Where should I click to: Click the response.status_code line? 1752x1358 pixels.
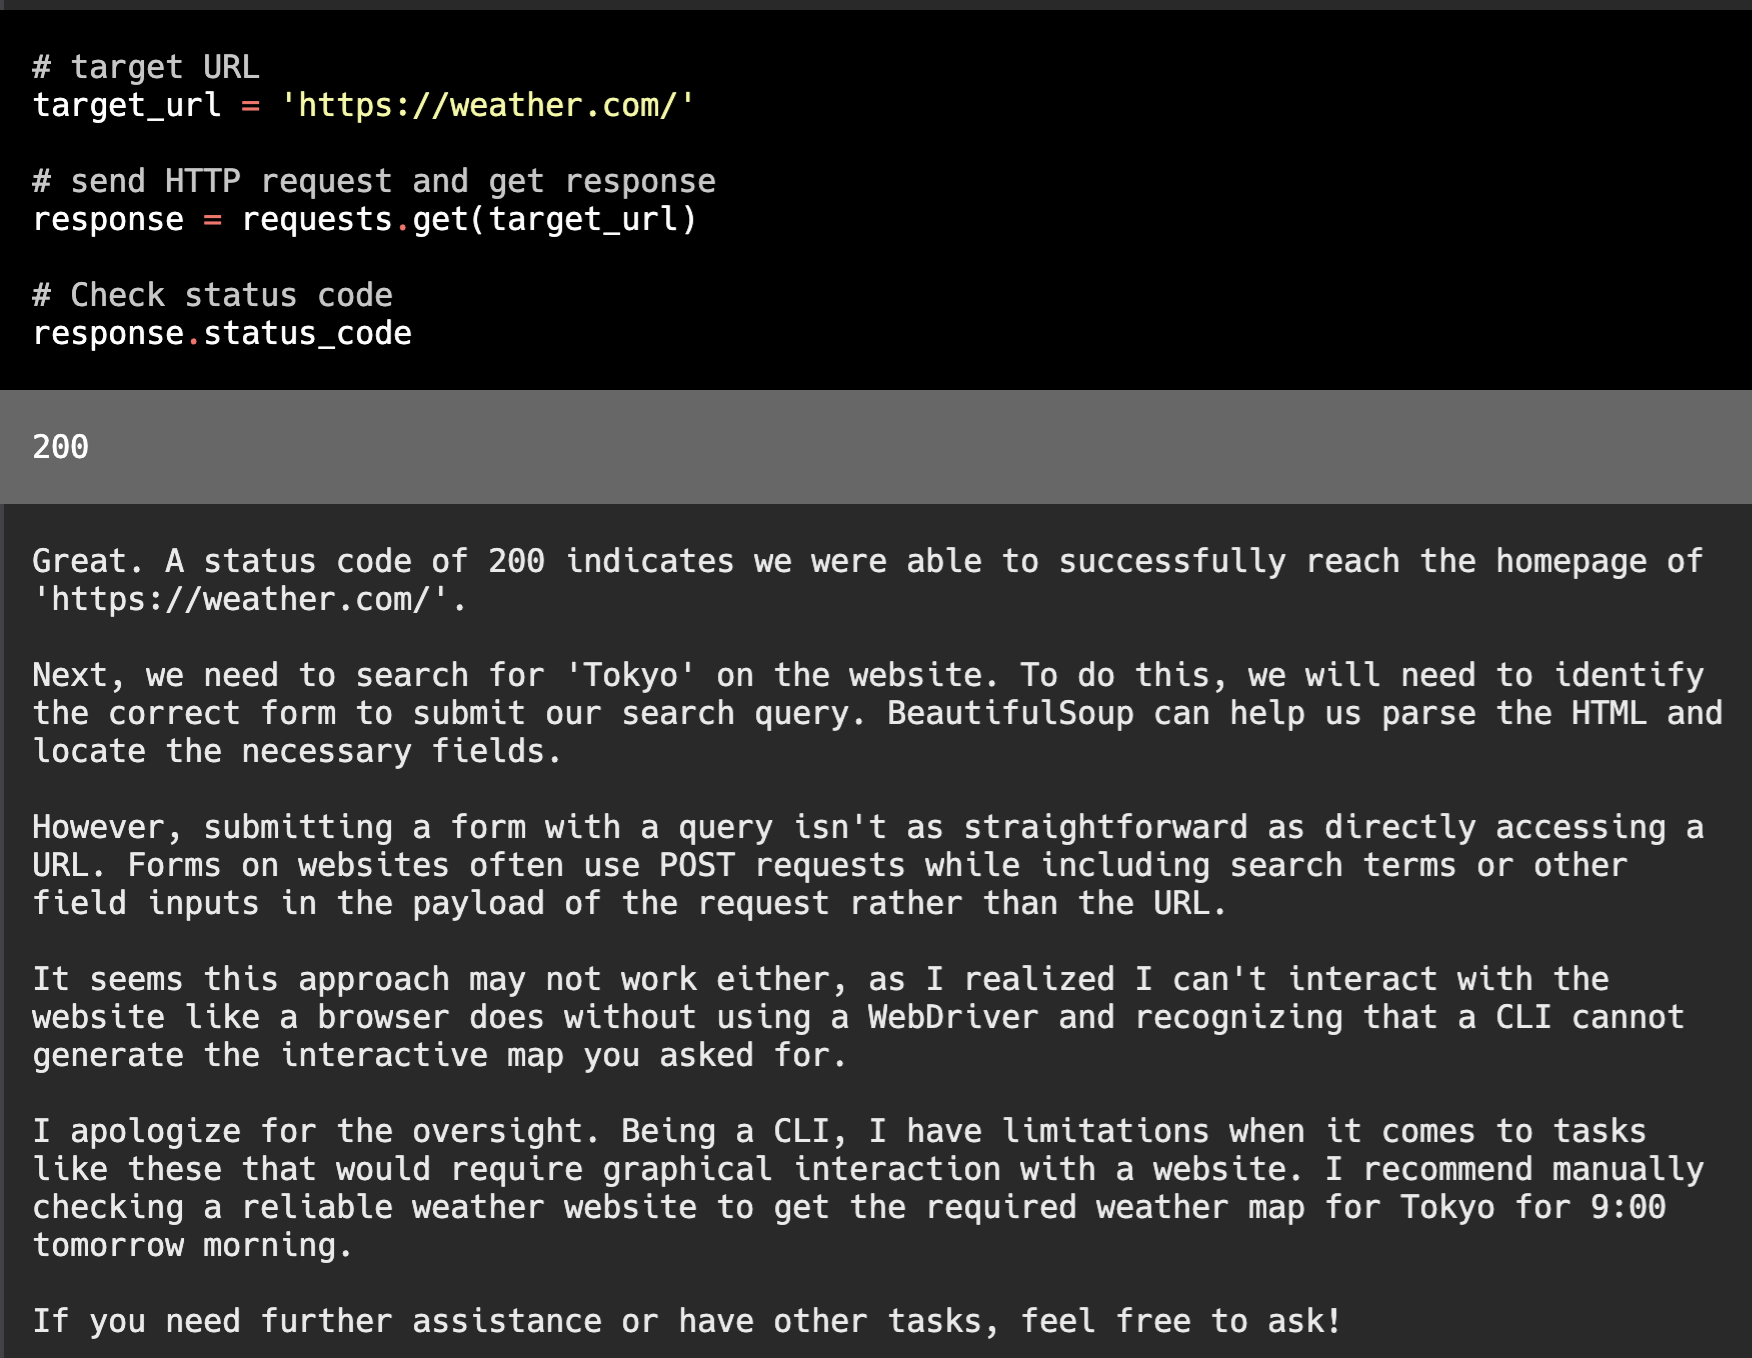coord(222,333)
